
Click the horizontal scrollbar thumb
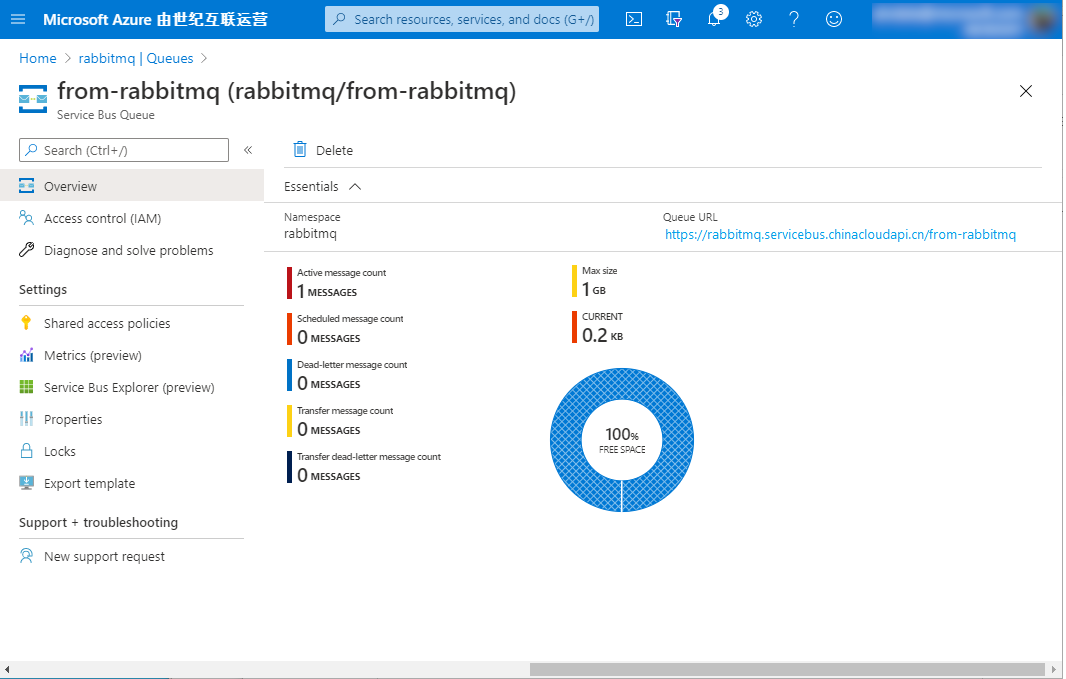(x=787, y=669)
